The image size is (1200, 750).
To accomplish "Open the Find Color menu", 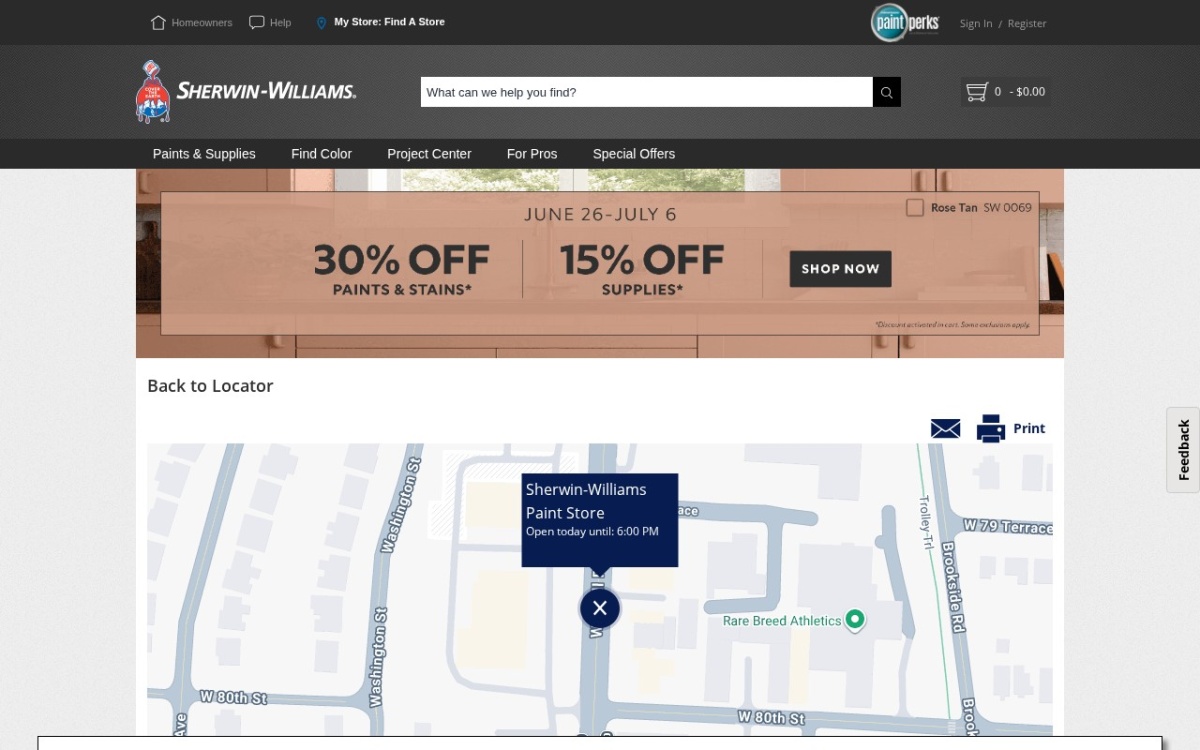I will click(x=321, y=154).
